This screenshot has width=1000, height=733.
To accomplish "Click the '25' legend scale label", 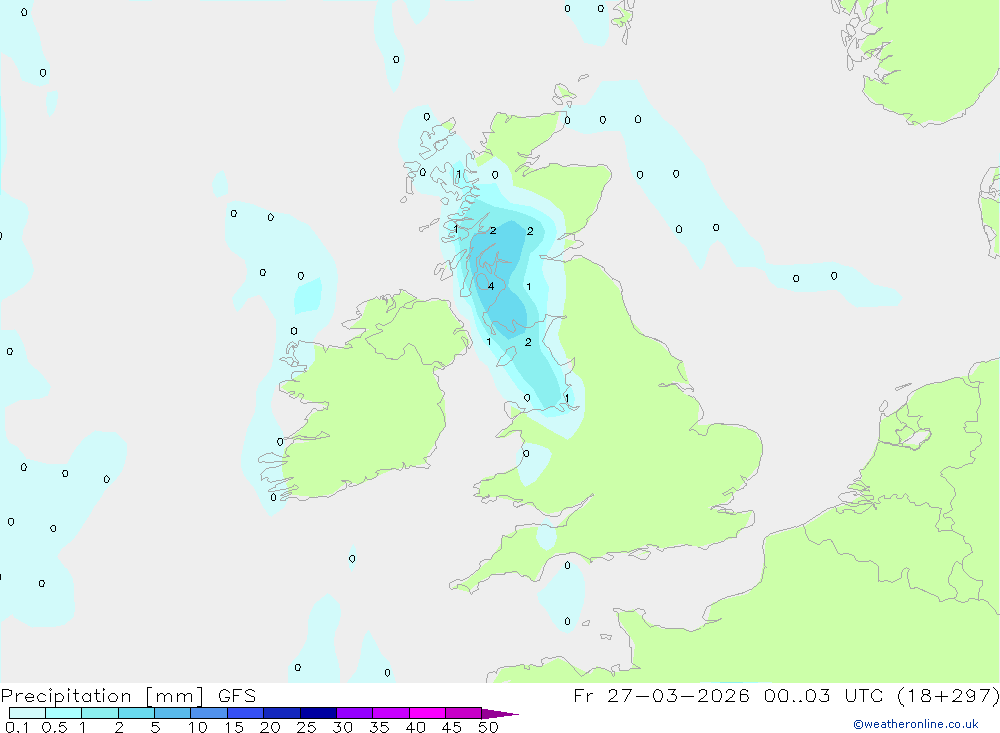I will 307,727.
